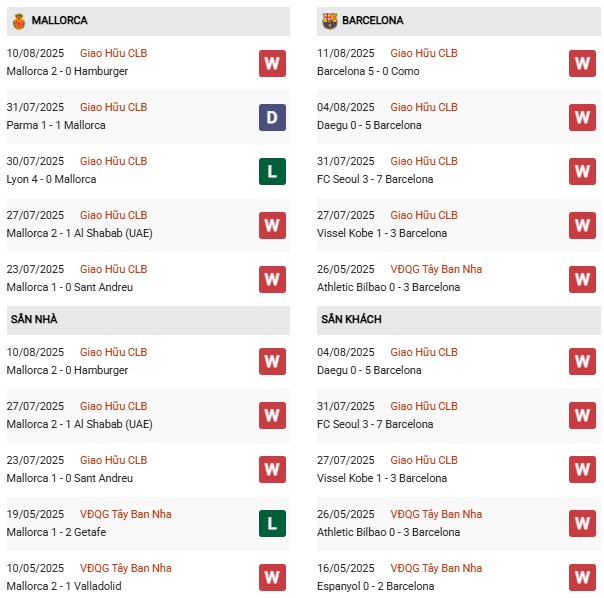Click the L loss badge for Lyon match
This screenshot has width=604, height=598.
[272, 171]
